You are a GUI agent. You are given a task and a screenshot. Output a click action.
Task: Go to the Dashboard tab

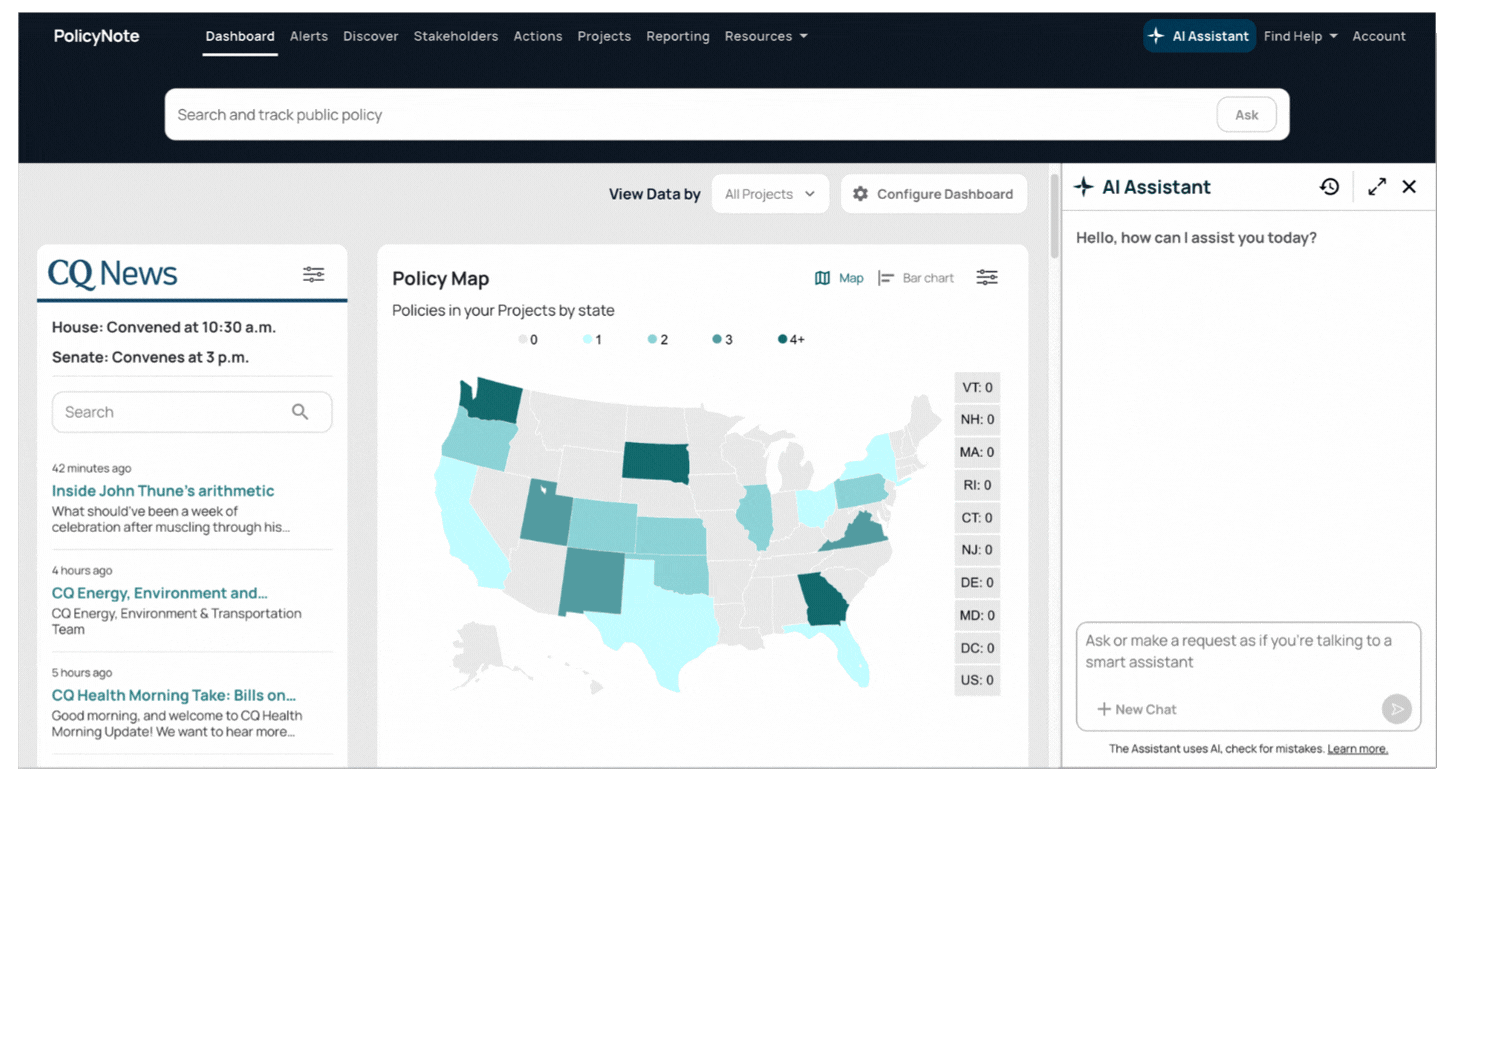240,36
